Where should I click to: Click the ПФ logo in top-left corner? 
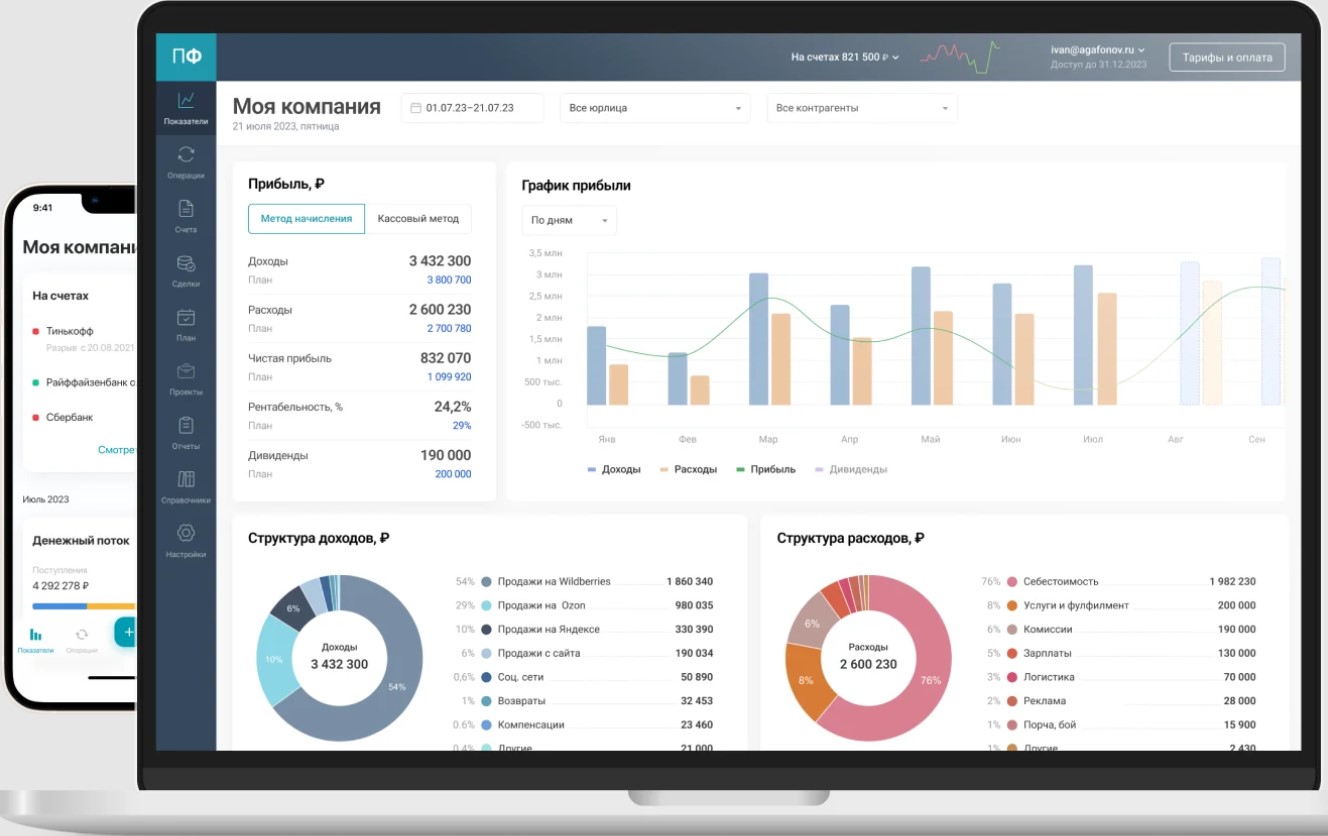[186, 57]
